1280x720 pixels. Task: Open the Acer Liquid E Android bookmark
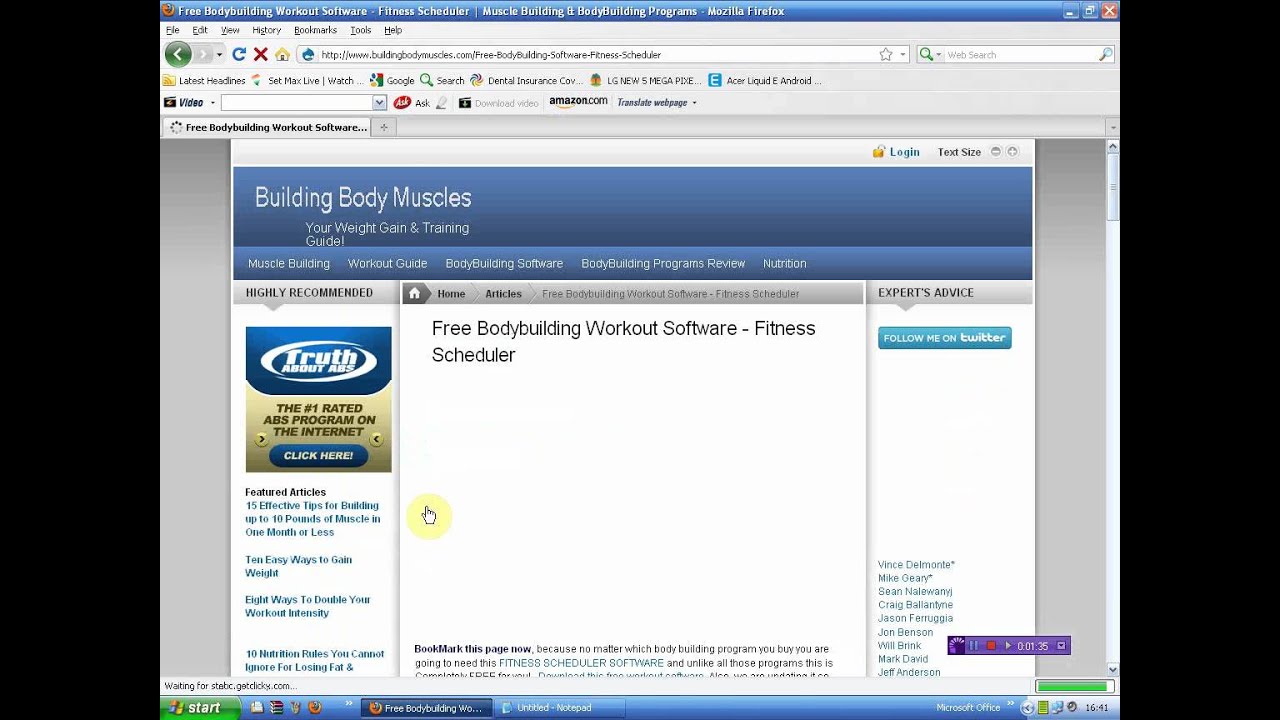(x=765, y=80)
